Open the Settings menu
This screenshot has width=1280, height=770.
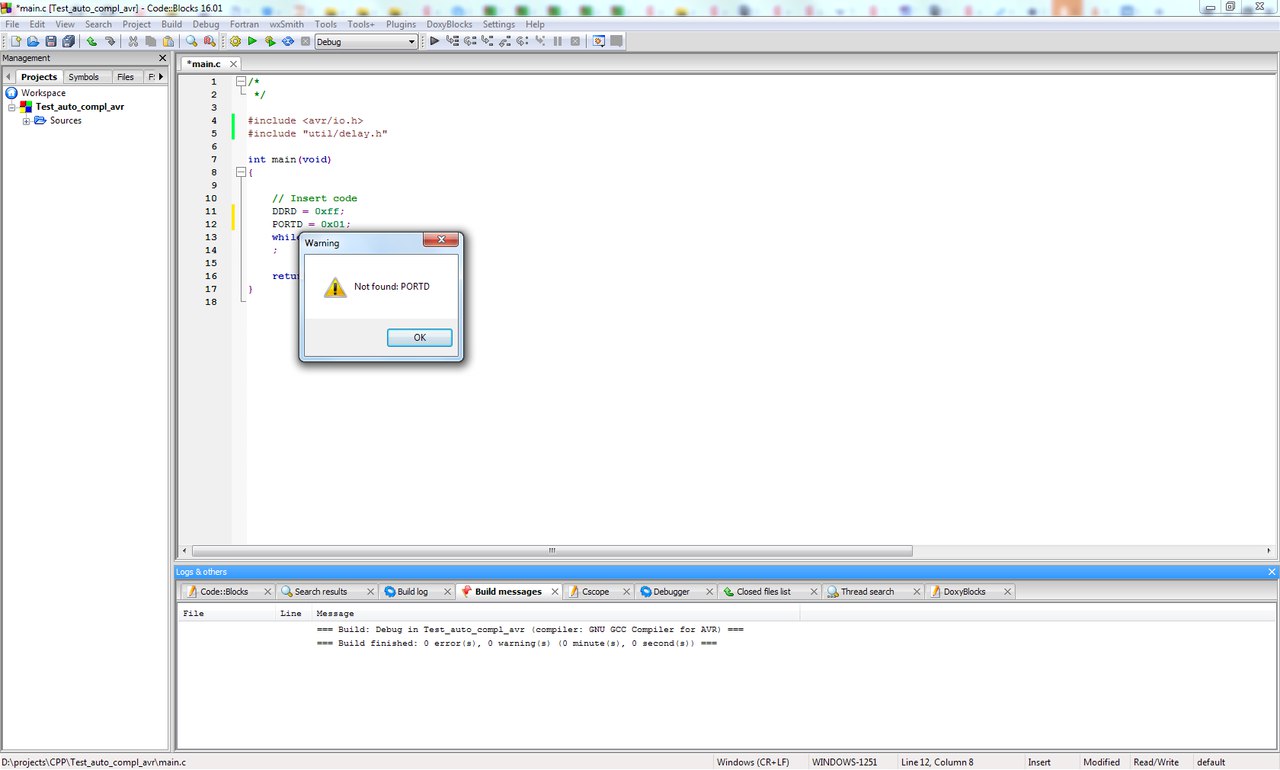[x=499, y=24]
